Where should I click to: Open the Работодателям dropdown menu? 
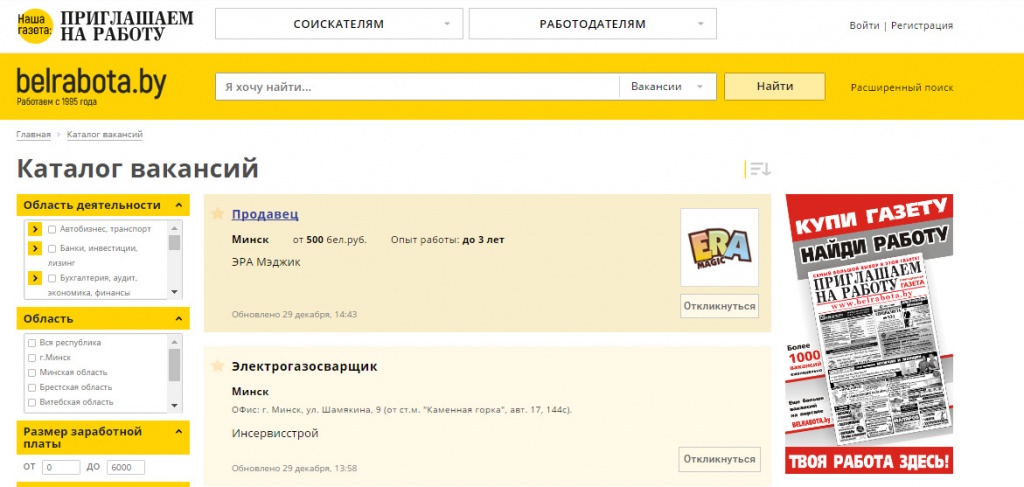[x=592, y=24]
